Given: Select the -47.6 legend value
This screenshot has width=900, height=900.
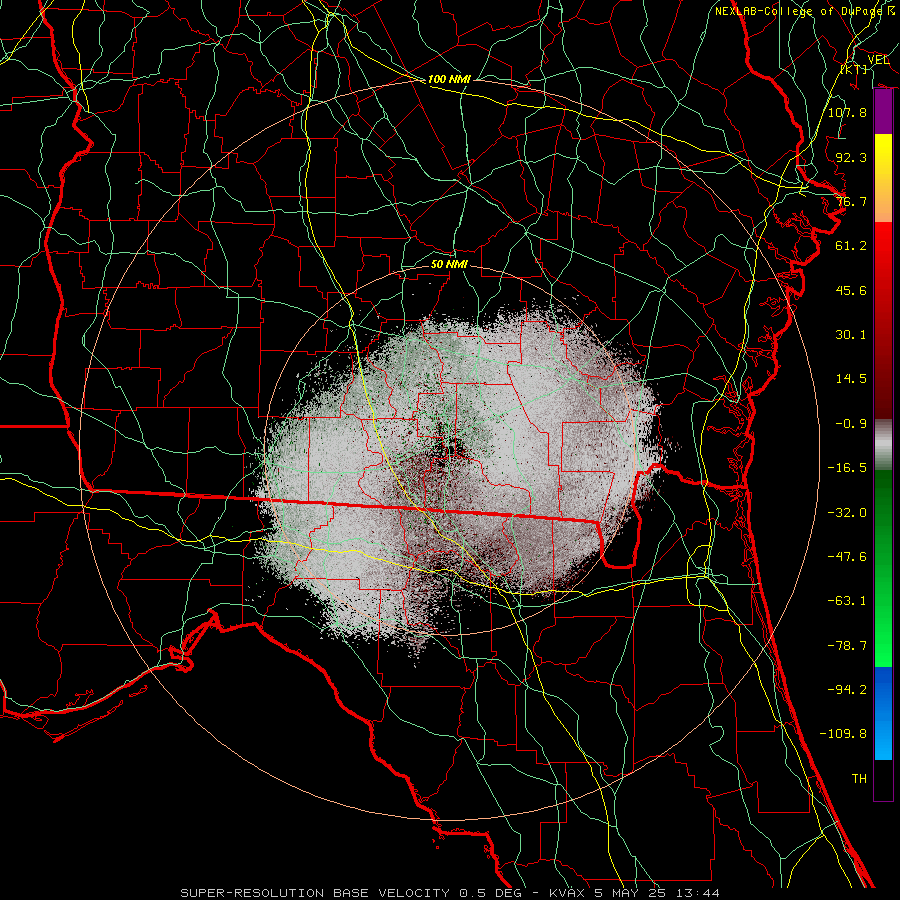Looking at the screenshot, I should 847,557.
